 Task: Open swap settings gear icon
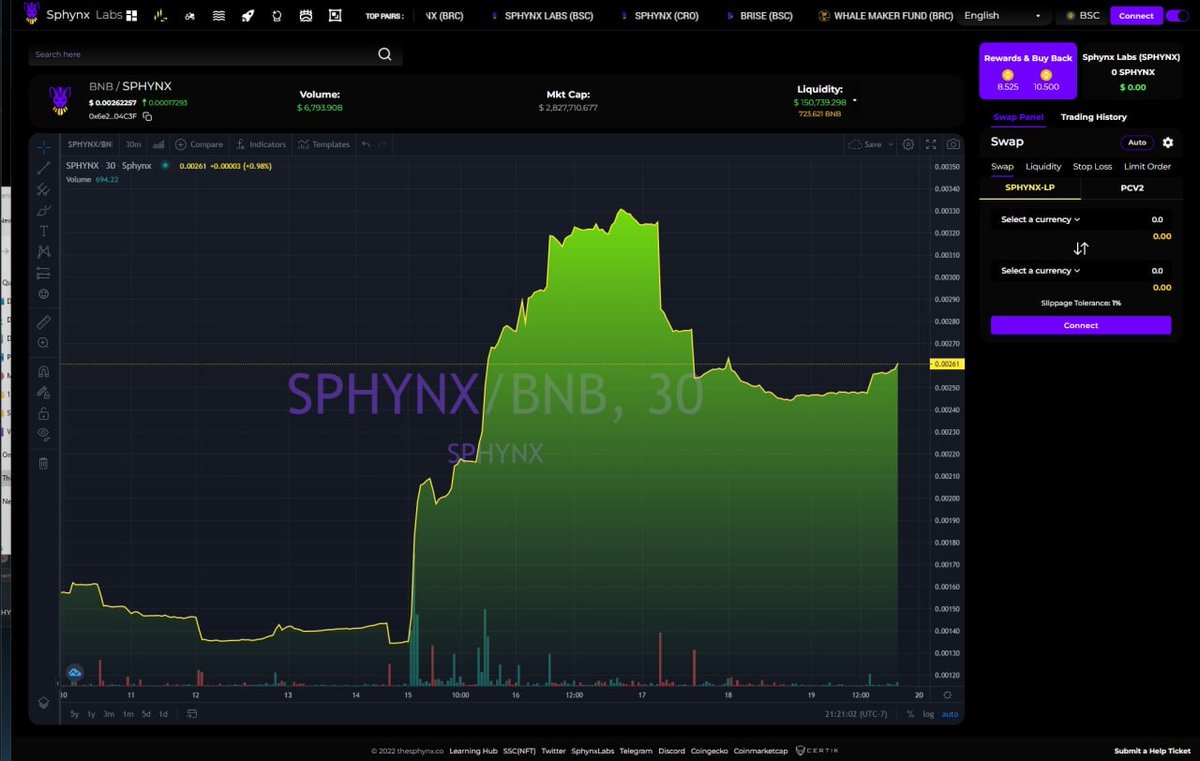click(x=1167, y=142)
